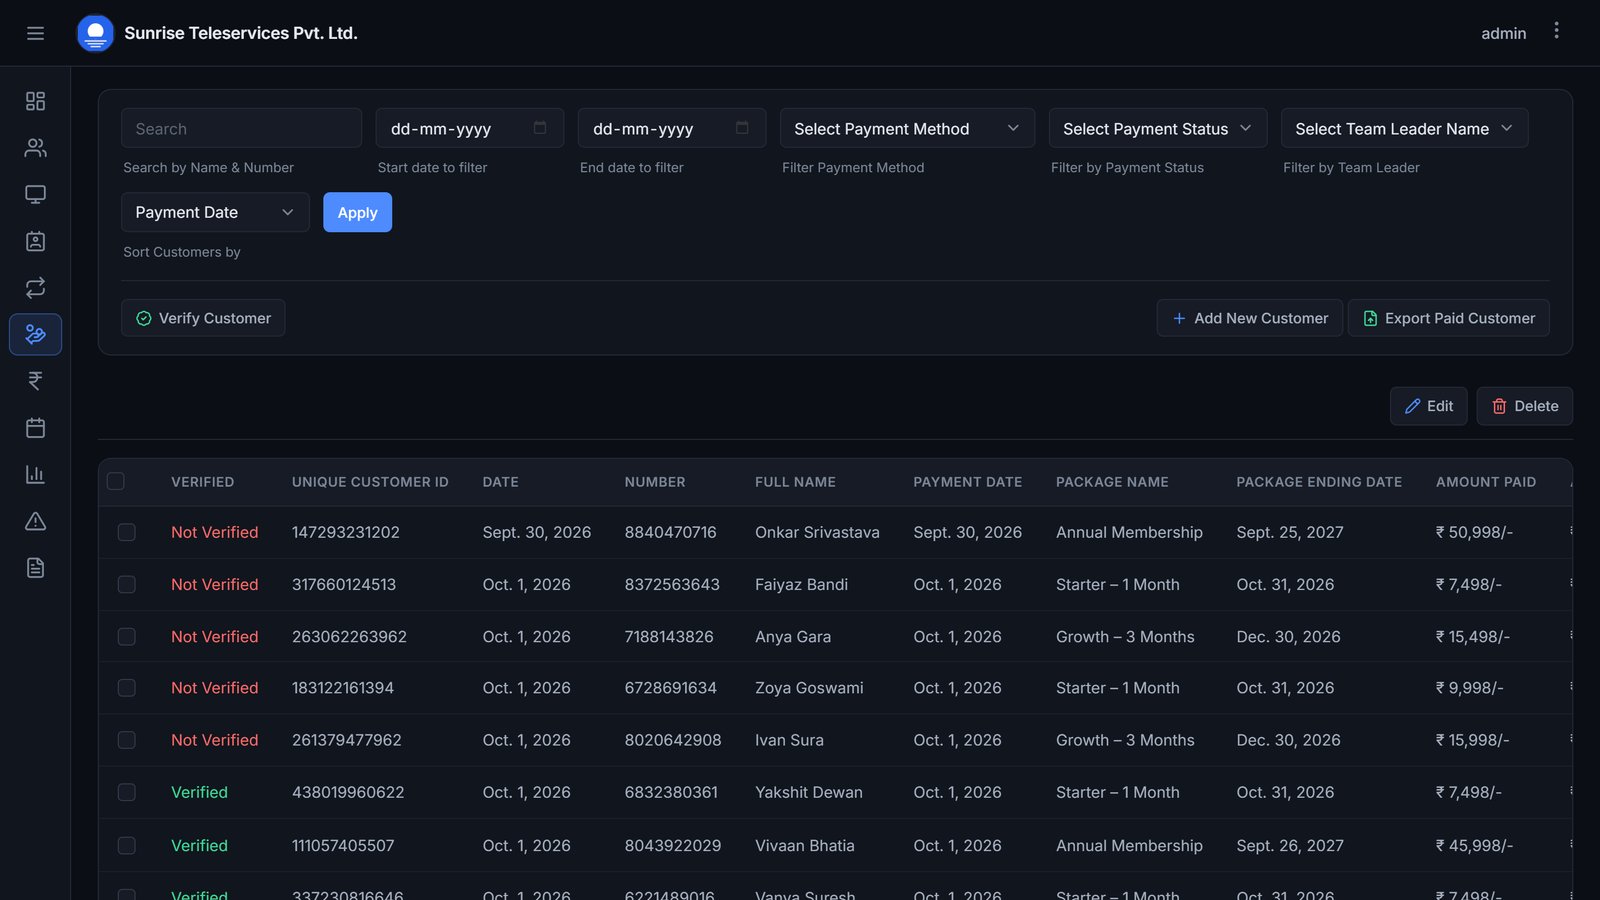Open the repeat arrows icon in sidebar
1600x900 pixels.
coord(35,288)
